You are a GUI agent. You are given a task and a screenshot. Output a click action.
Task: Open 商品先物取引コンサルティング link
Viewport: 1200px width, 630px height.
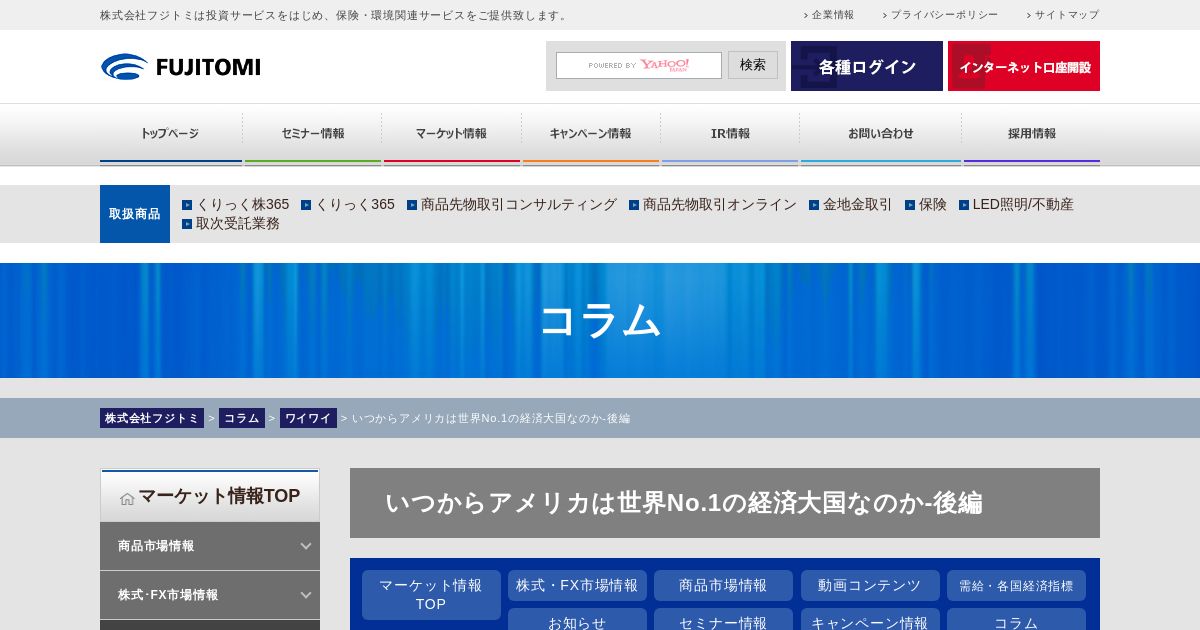click(x=512, y=204)
